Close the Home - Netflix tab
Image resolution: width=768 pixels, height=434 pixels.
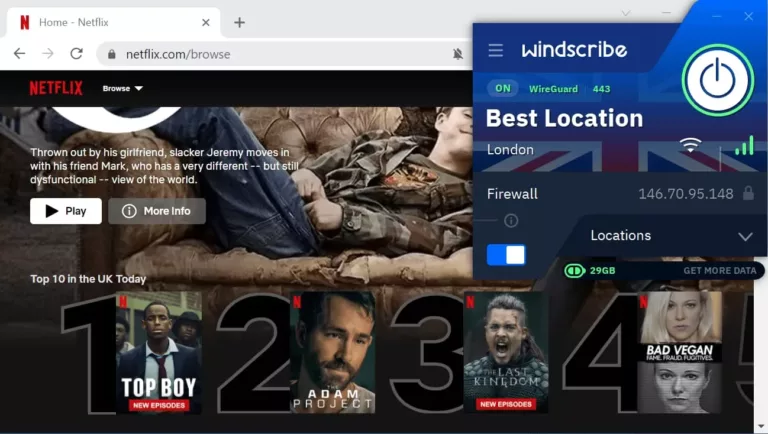click(x=206, y=23)
